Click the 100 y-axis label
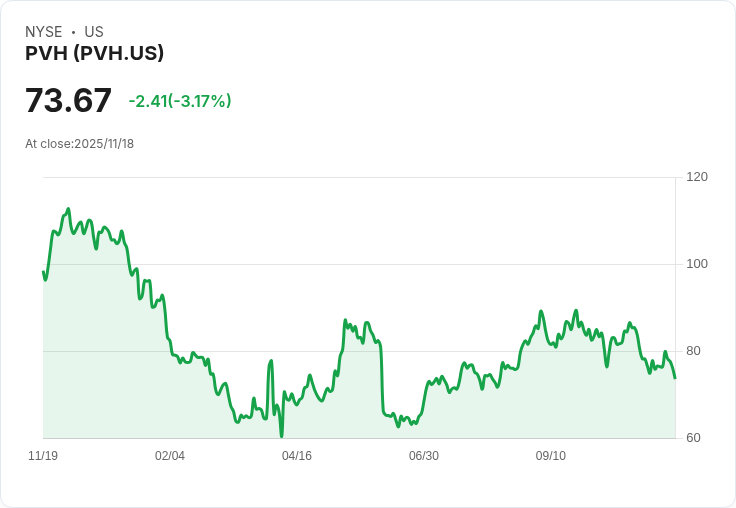Screen dimensions: 736x508 (x=697, y=264)
